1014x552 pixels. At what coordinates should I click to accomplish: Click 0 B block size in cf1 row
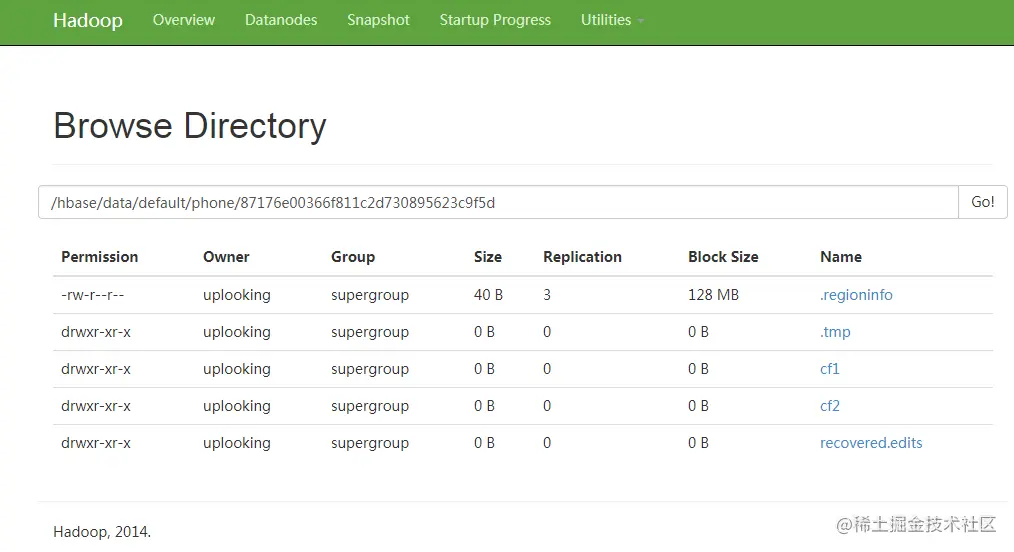coord(698,369)
